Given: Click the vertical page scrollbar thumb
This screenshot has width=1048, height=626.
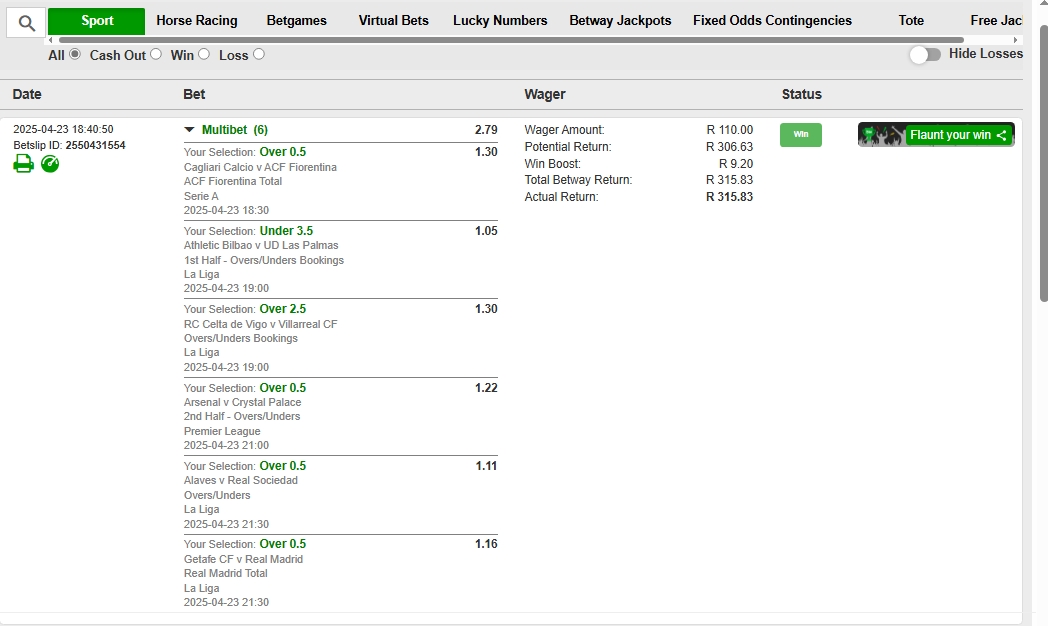Looking at the screenshot, I should click(1044, 164).
